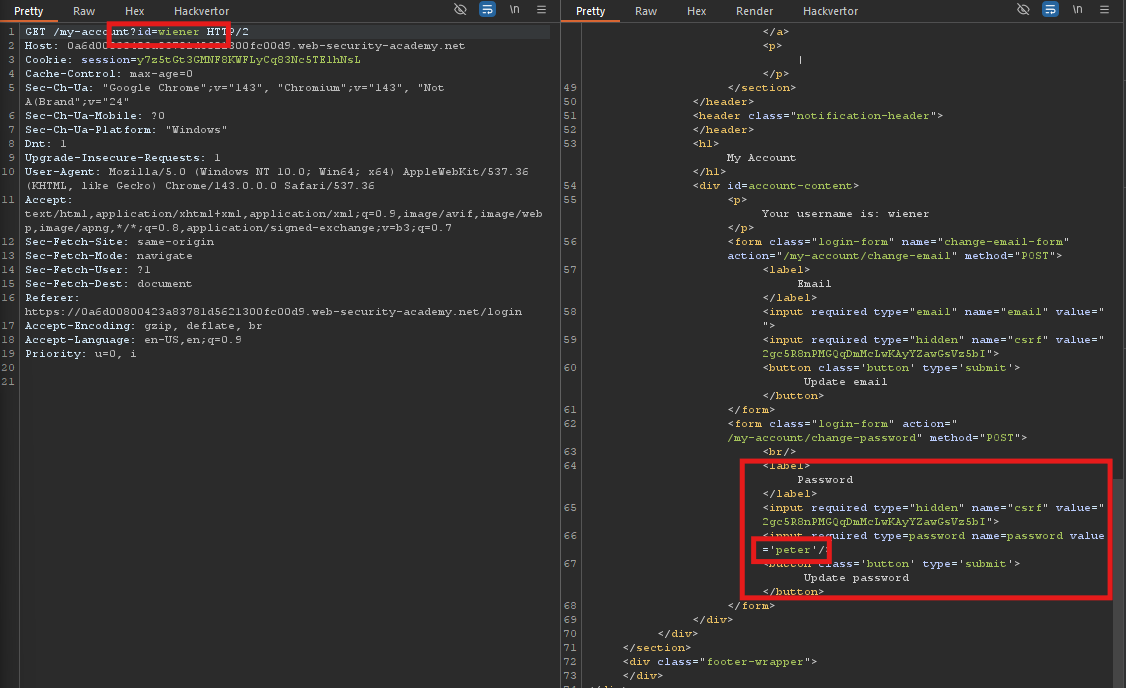Image resolution: width=1126 pixels, height=688 pixels.
Task: Toggle hidden-characters eye icon in response pane
Action: tap(1023, 9)
